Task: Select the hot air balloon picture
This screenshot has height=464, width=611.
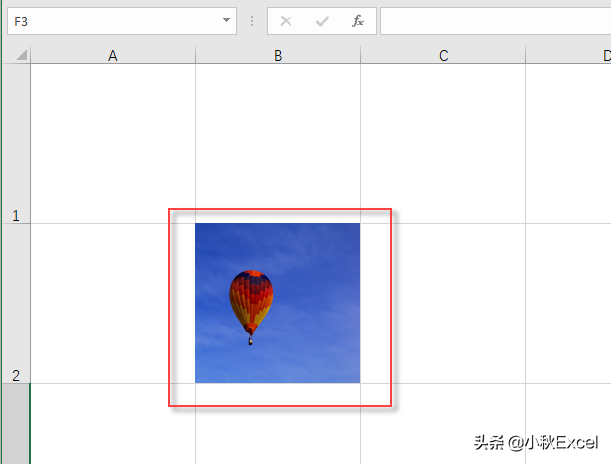Action: point(277,303)
